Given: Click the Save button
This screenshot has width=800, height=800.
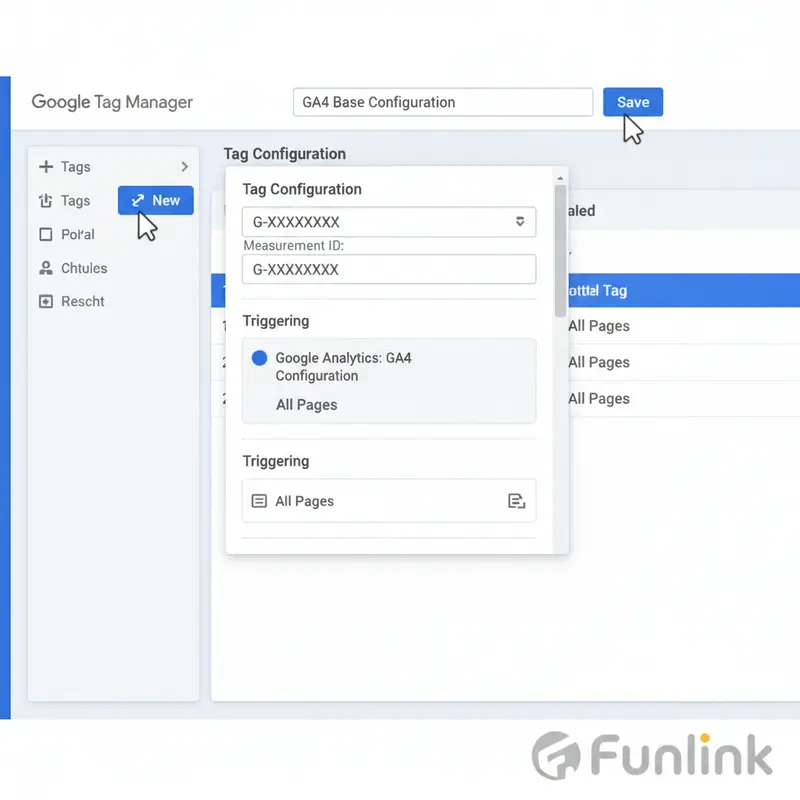Looking at the screenshot, I should tap(633, 102).
